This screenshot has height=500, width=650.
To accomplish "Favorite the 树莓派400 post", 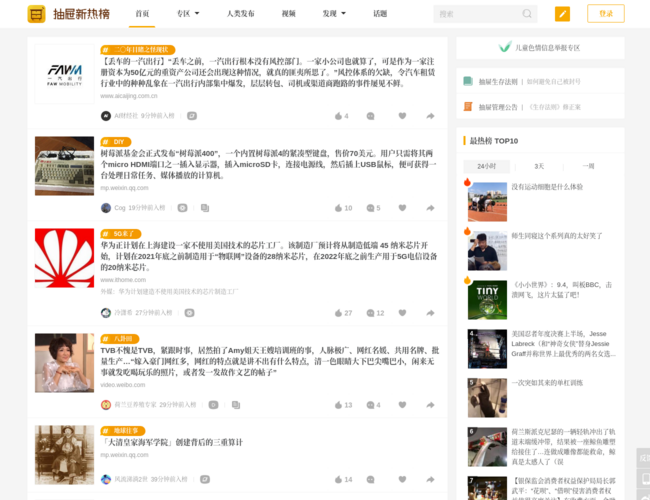I will click(x=402, y=208).
